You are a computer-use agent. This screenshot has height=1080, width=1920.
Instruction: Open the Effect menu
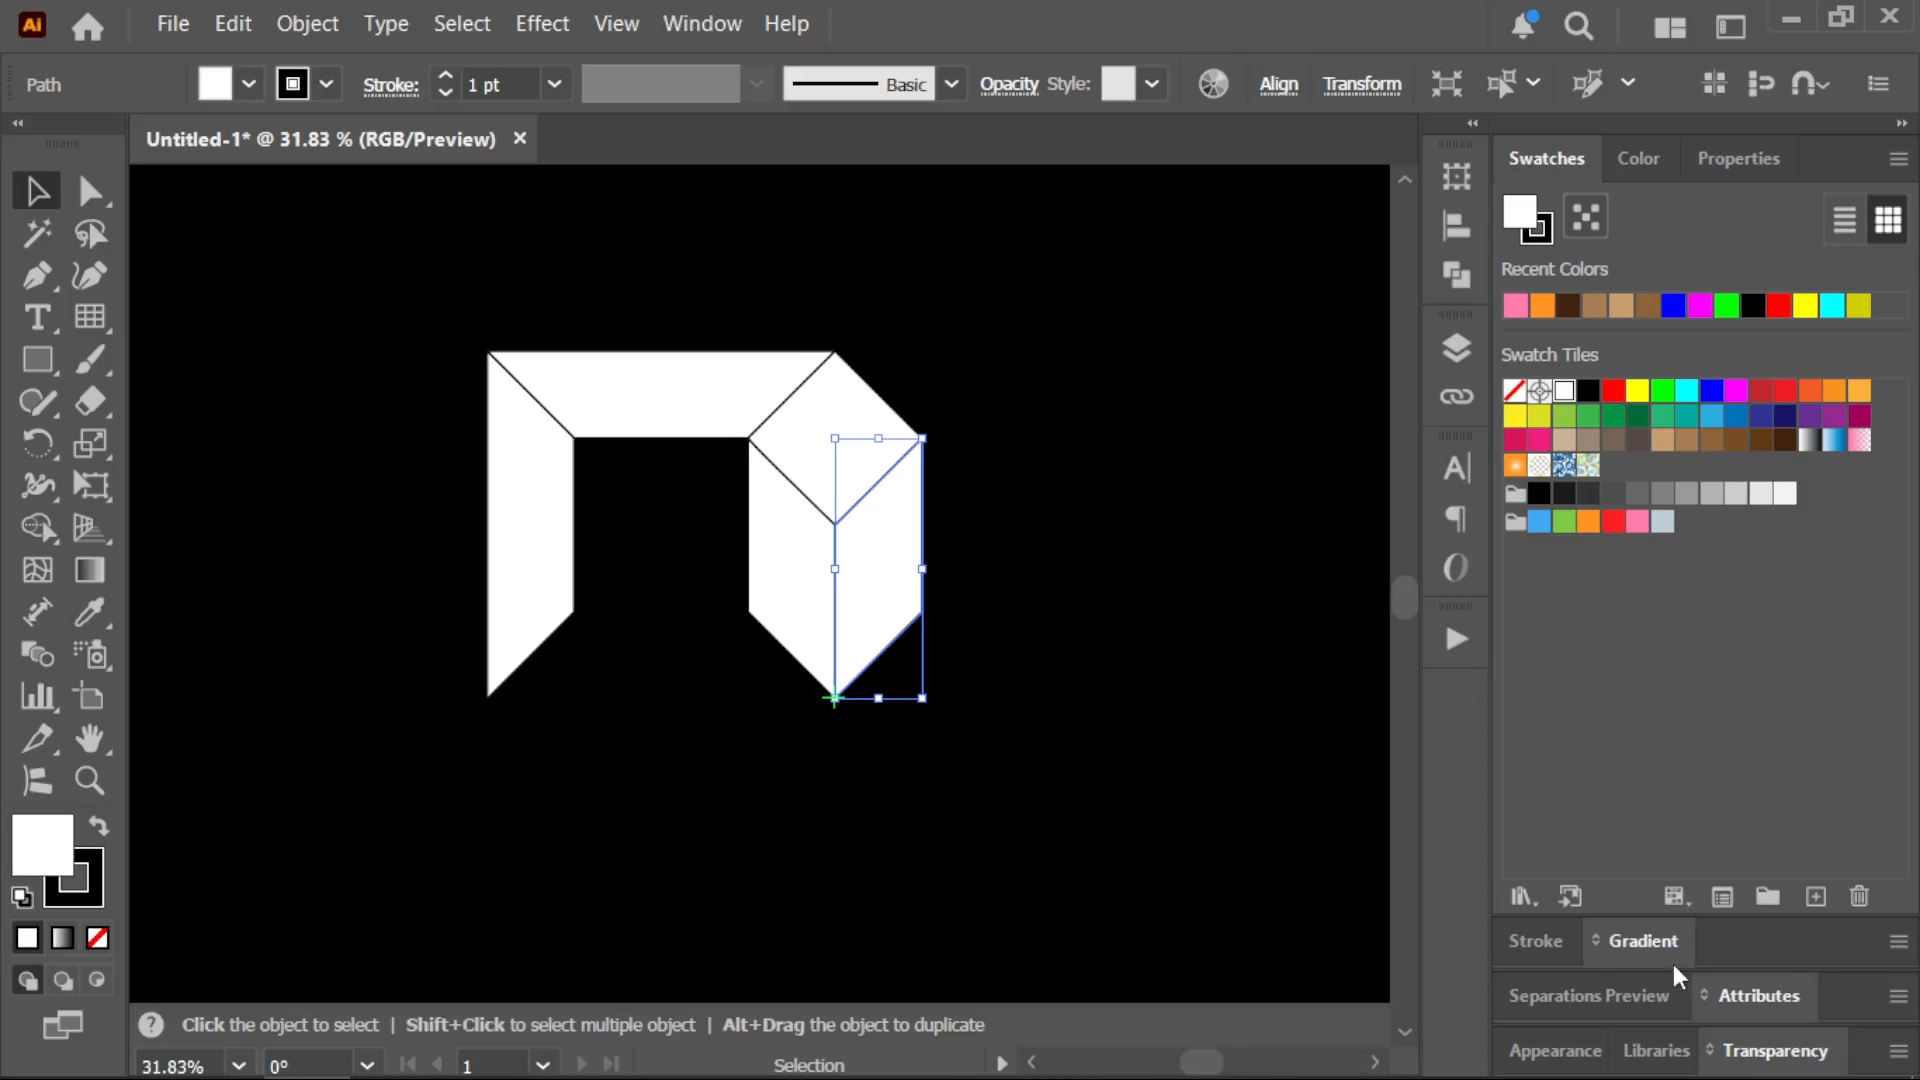(542, 24)
